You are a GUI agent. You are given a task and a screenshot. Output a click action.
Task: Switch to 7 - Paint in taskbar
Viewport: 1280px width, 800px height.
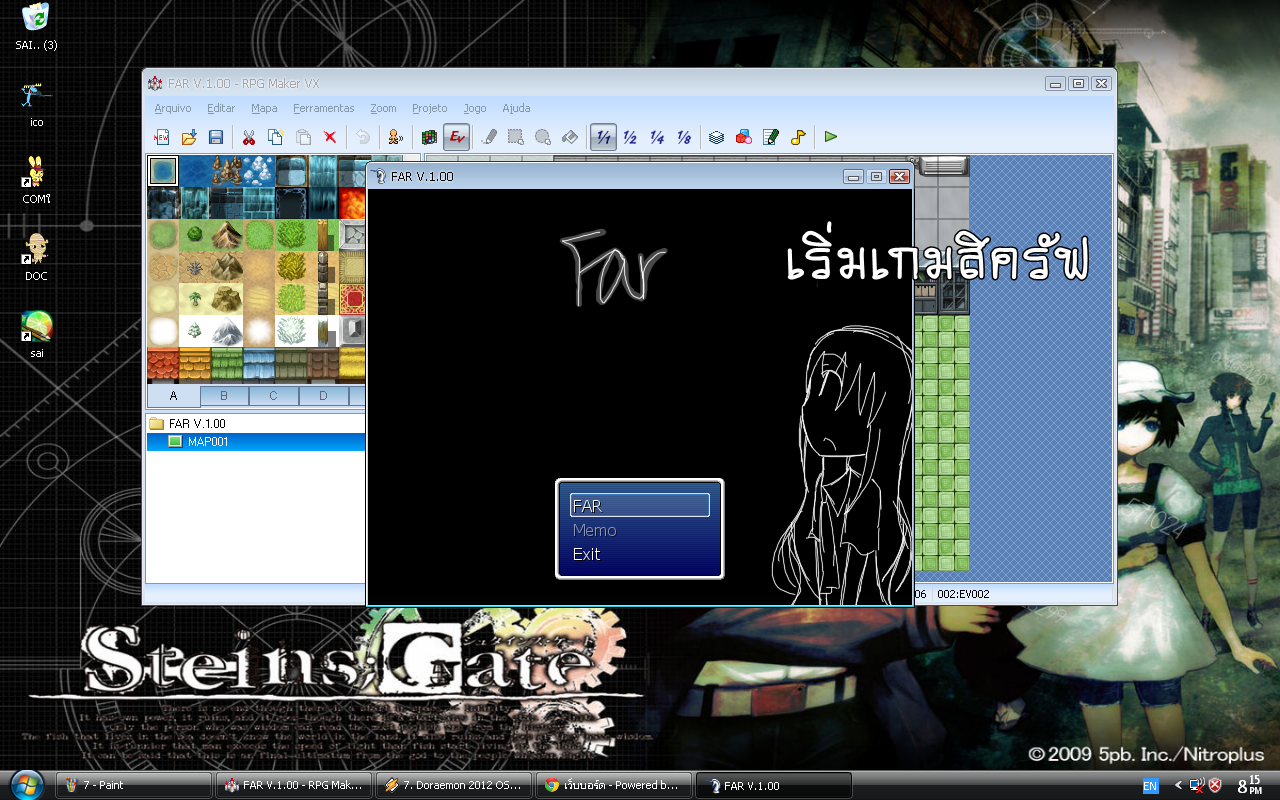click(x=134, y=785)
